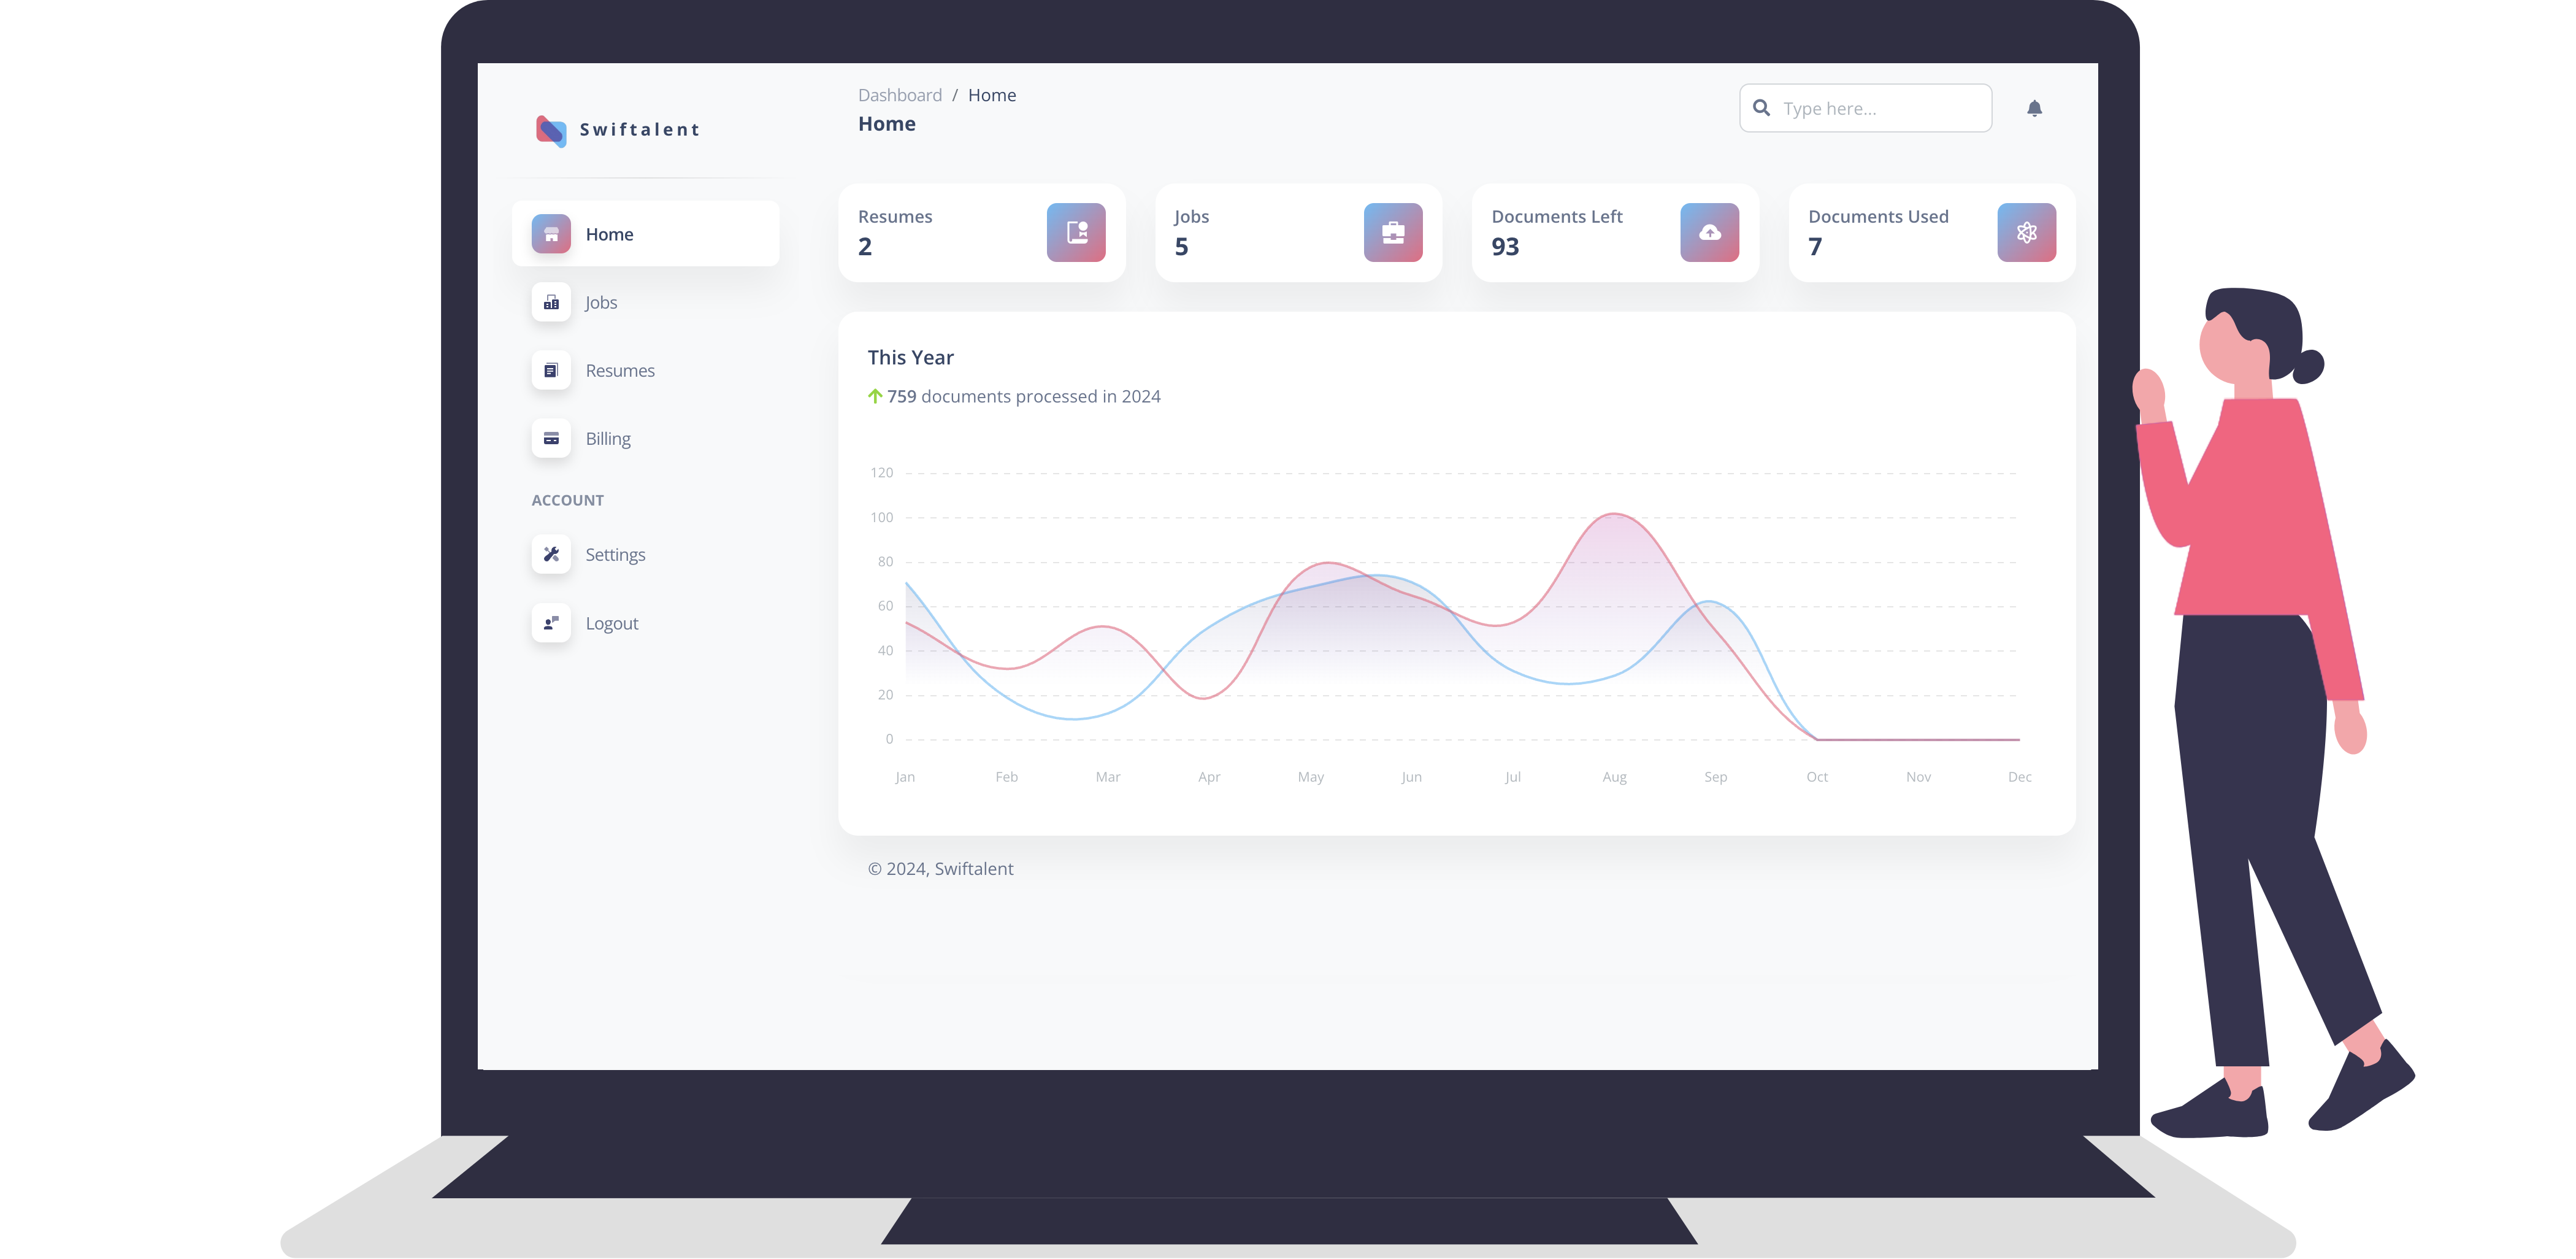Click the Documents Used settings icon
Screen dimensions: 2576x1259
[x=2024, y=232]
